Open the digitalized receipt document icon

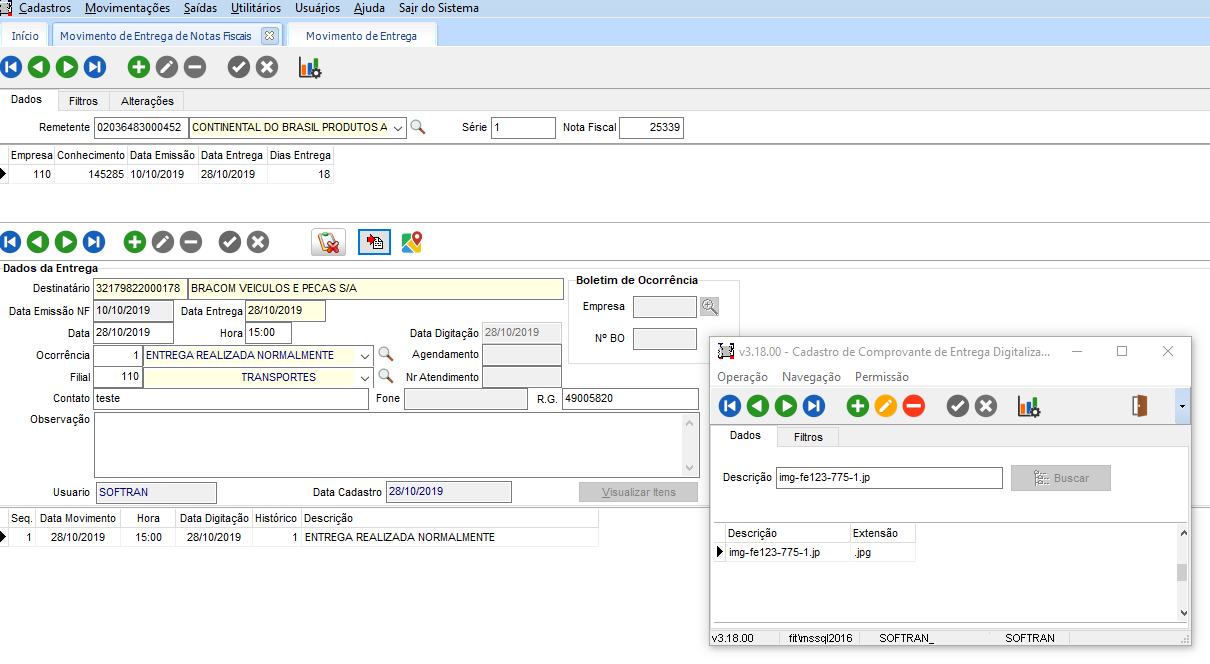(x=374, y=242)
